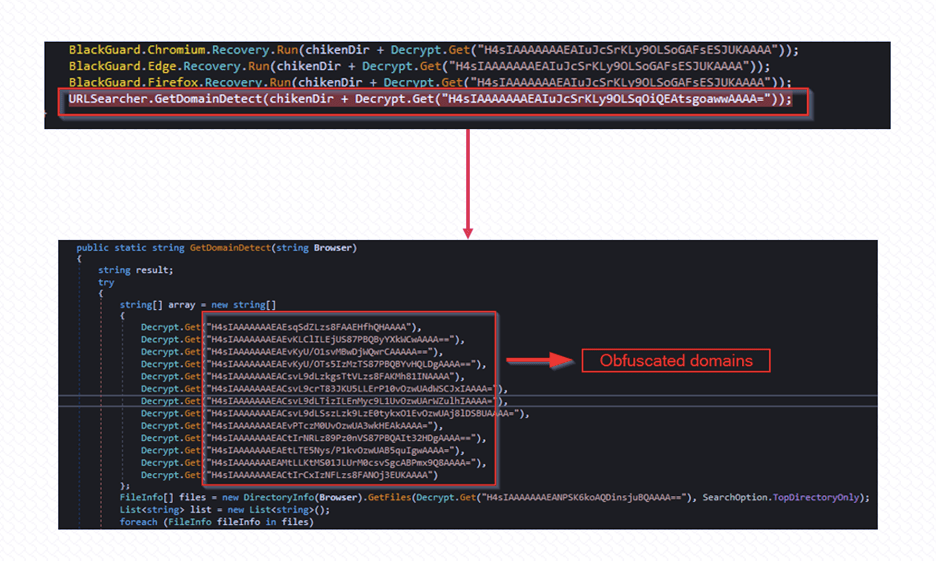936x561 pixels.
Task: Click 'public static string' keywords in signature
Action: coord(130,247)
